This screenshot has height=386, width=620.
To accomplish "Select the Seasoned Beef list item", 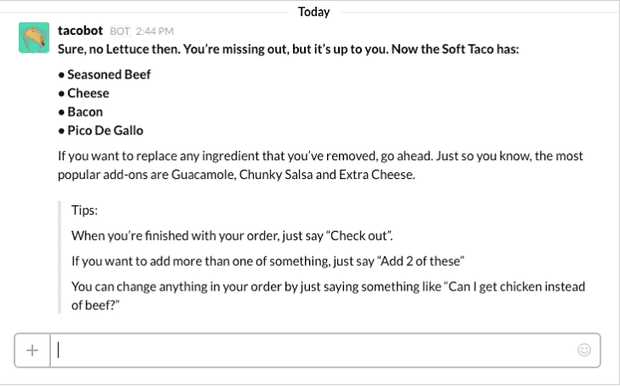I will (104, 74).
